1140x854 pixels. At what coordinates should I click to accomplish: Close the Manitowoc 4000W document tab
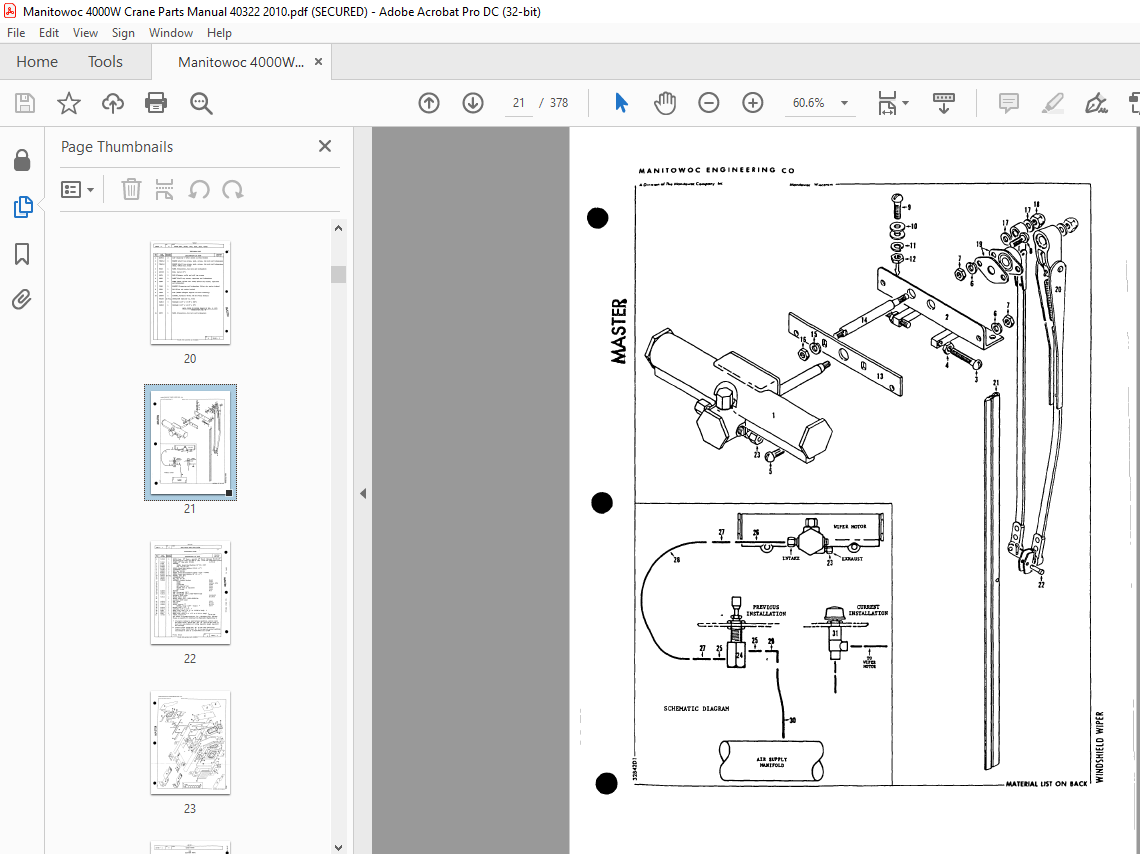tap(318, 62)
